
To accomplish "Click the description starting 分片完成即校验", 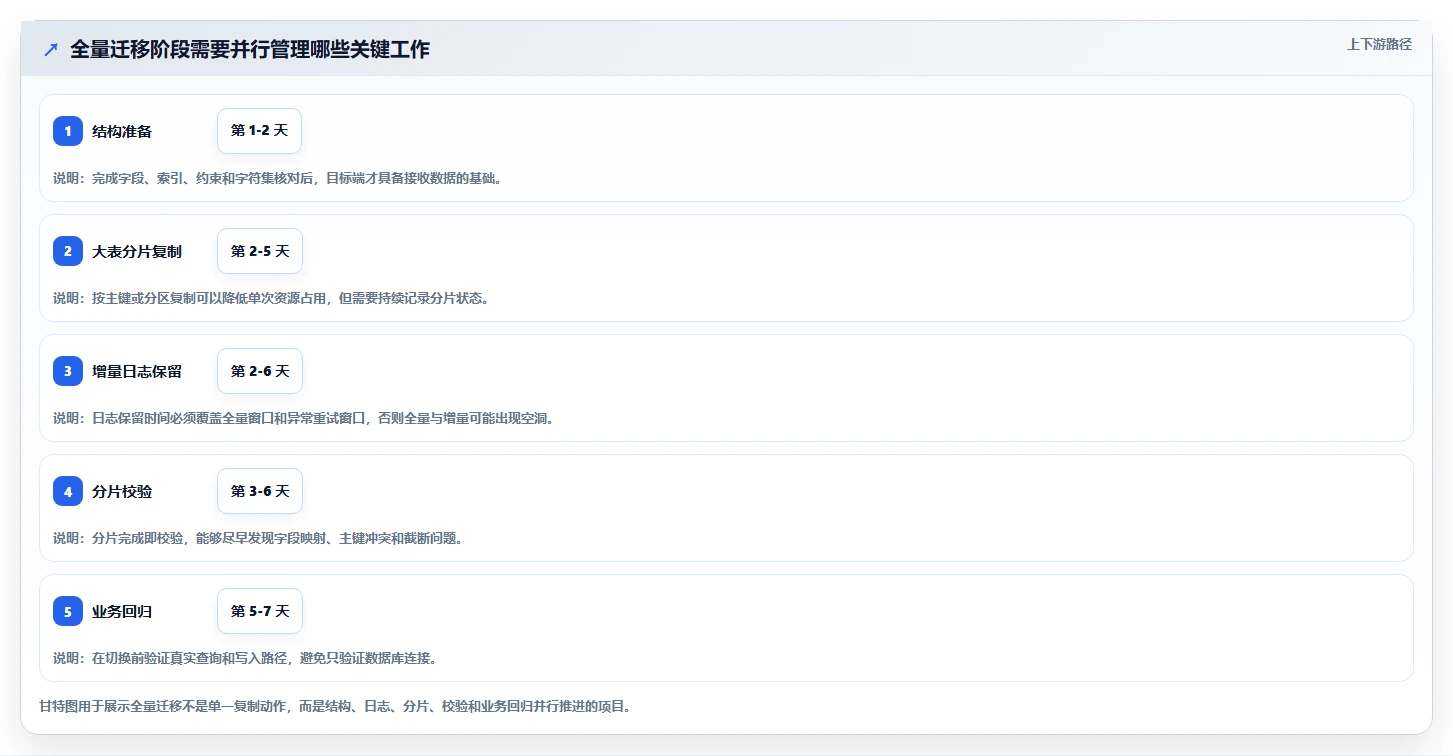I will click(x=258, y=538).
